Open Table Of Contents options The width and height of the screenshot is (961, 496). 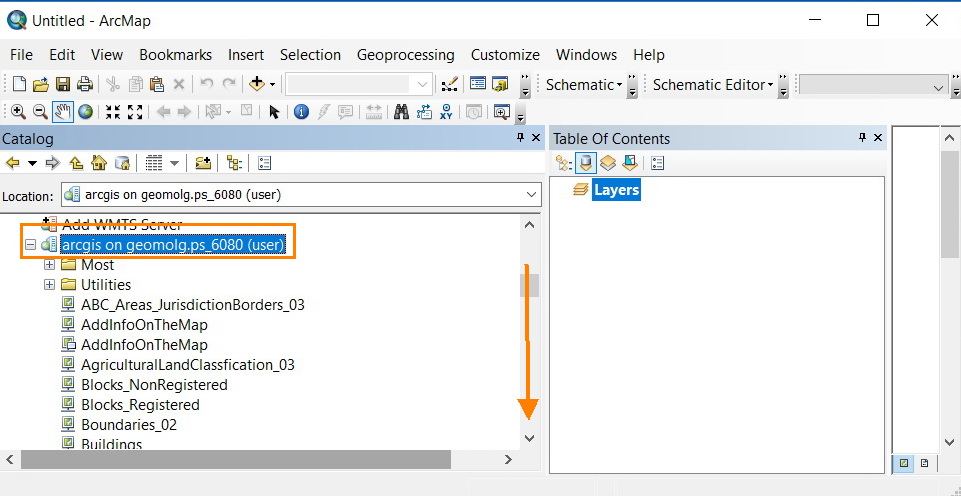(658, 163)
